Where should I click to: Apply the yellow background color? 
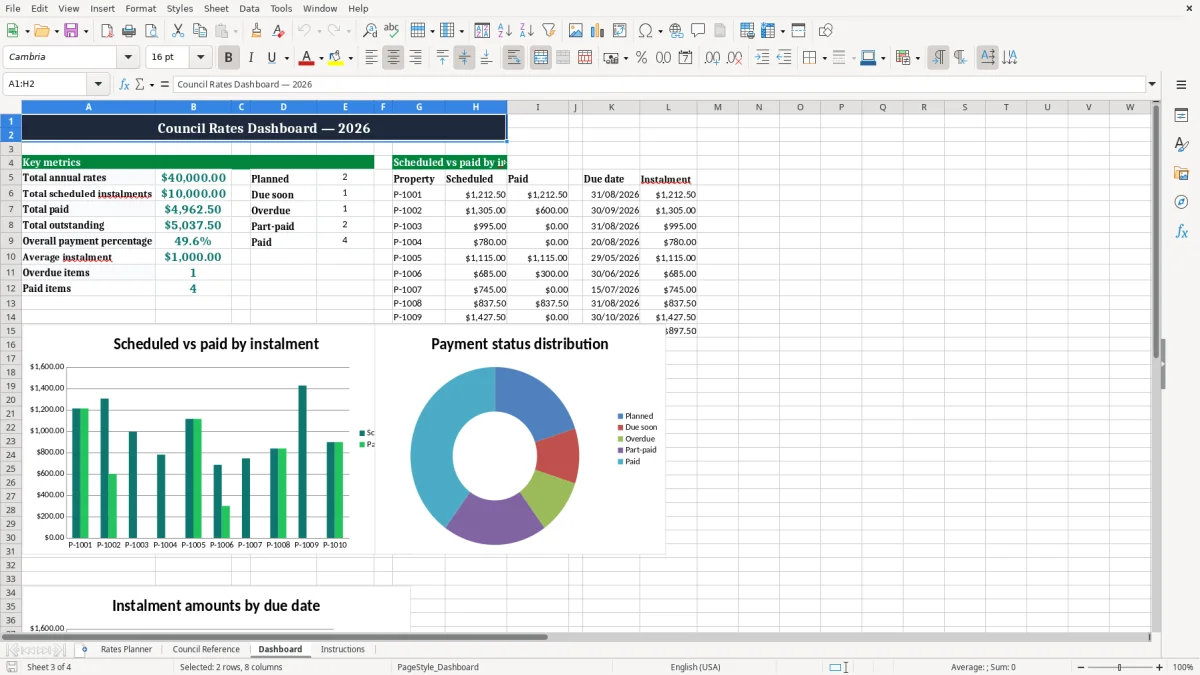click(x=337, y=58)
